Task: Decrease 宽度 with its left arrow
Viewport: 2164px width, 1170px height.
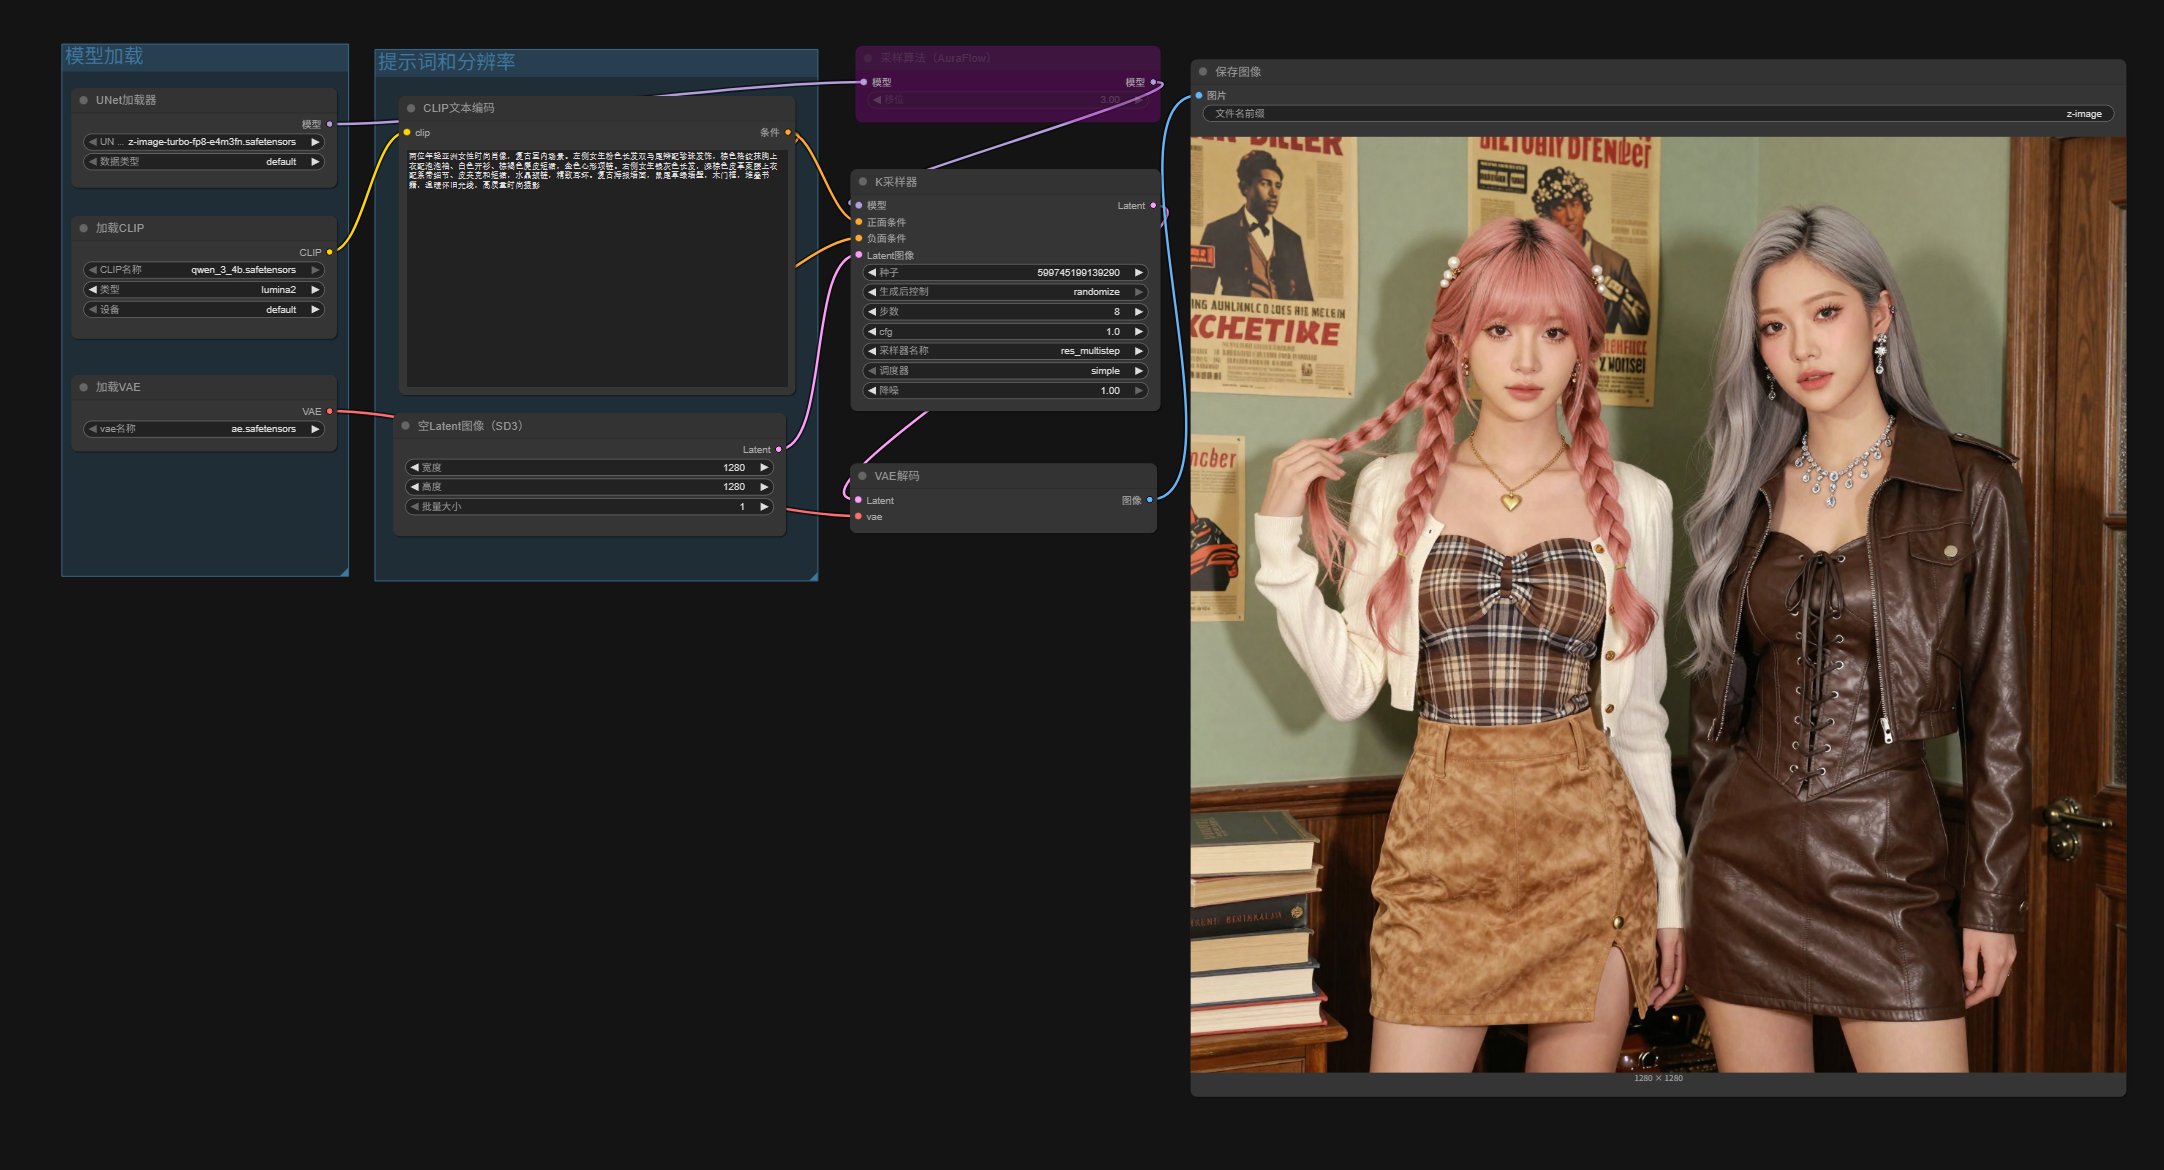Action: tap(414, 468)
